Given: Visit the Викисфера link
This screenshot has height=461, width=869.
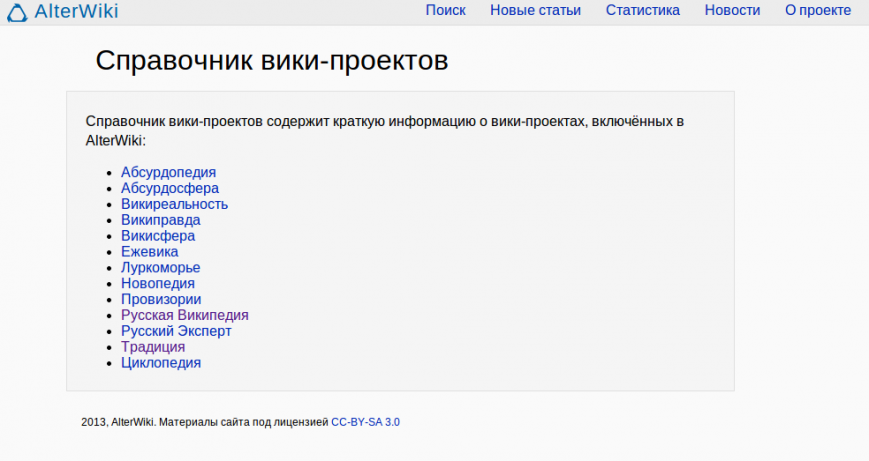Looking at the screenshot, I should (157, 236).
